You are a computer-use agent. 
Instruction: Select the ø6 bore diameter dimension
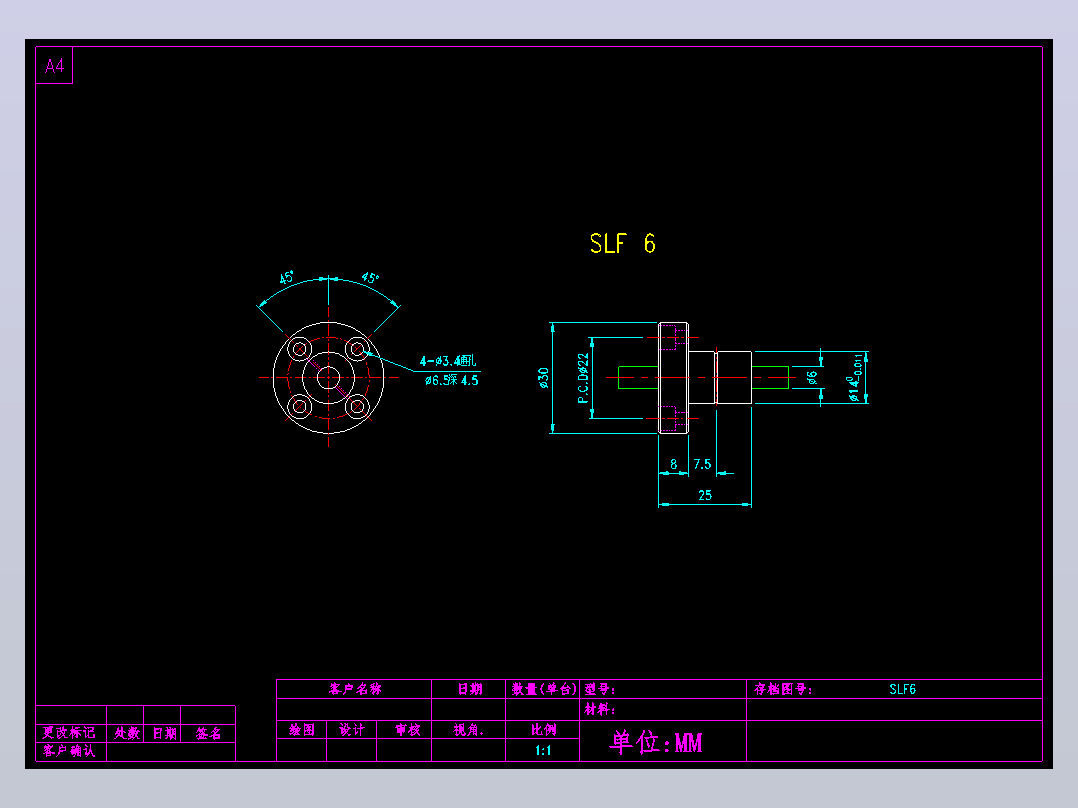tap(812, 378)
